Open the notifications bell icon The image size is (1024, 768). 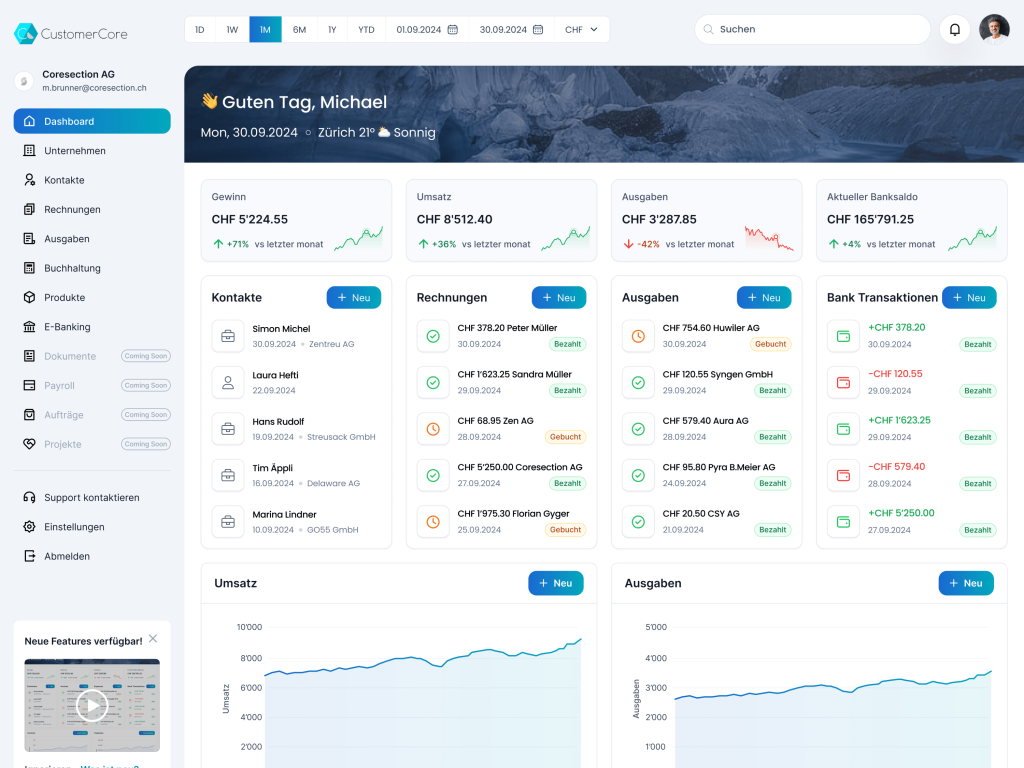tap(954, 29)
